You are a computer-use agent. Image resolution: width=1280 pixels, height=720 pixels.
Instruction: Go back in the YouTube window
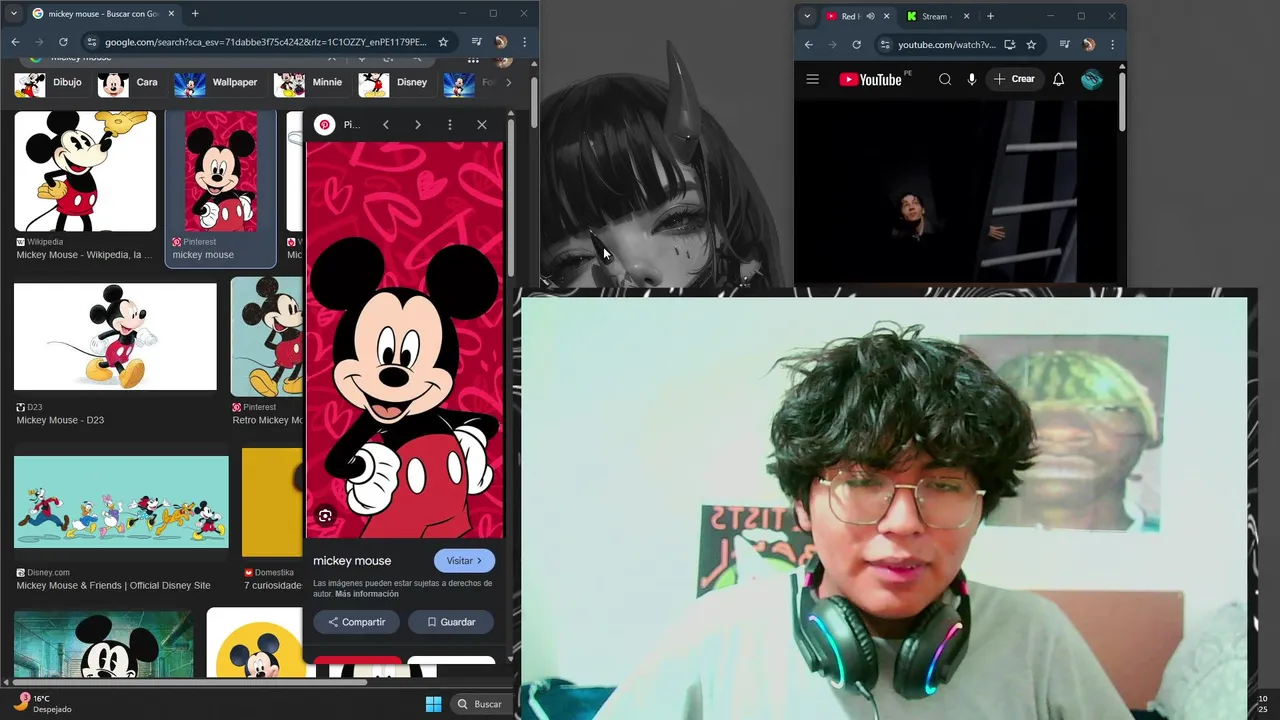tap(808, 44)
